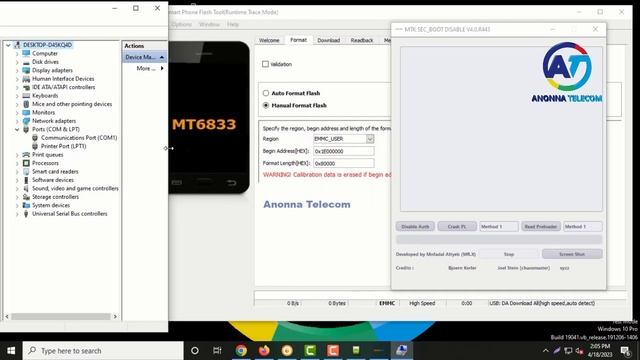Click the pen icon in system tray
The height and width of the screenshot is (360, 640).
click(557, 351)
